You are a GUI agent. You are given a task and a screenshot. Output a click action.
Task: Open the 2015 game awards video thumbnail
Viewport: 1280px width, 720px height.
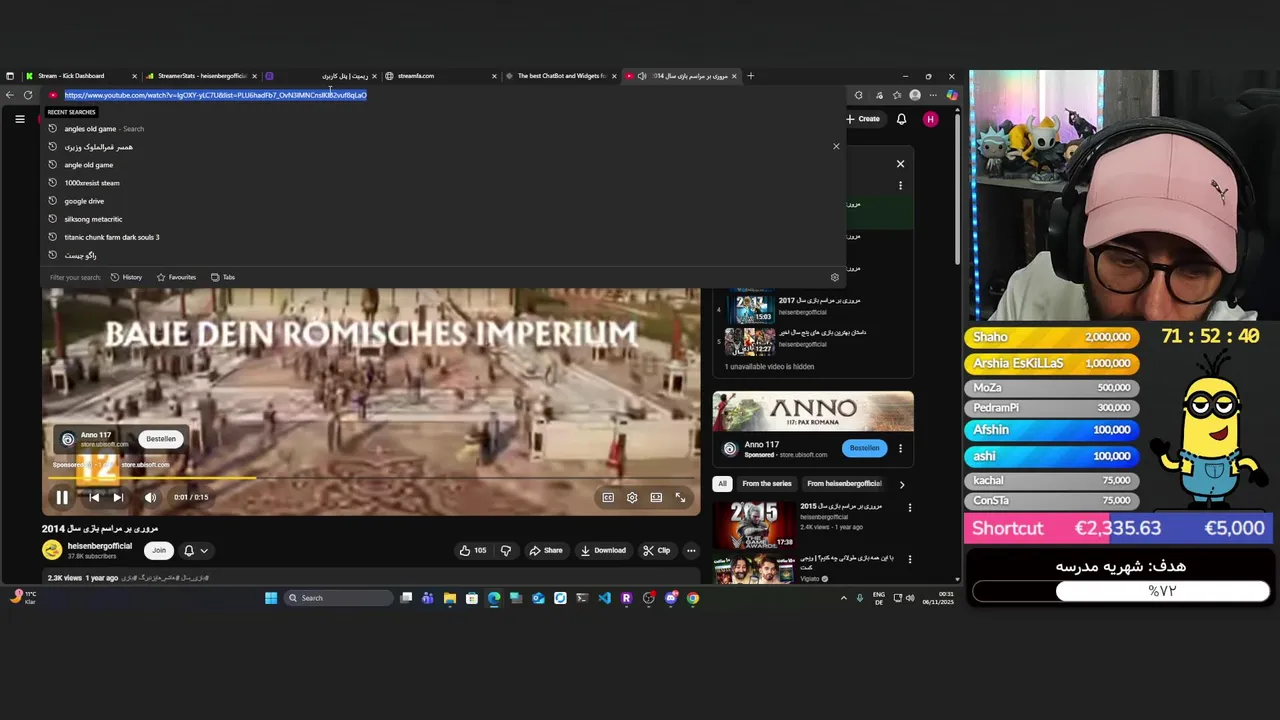(753, 523)
